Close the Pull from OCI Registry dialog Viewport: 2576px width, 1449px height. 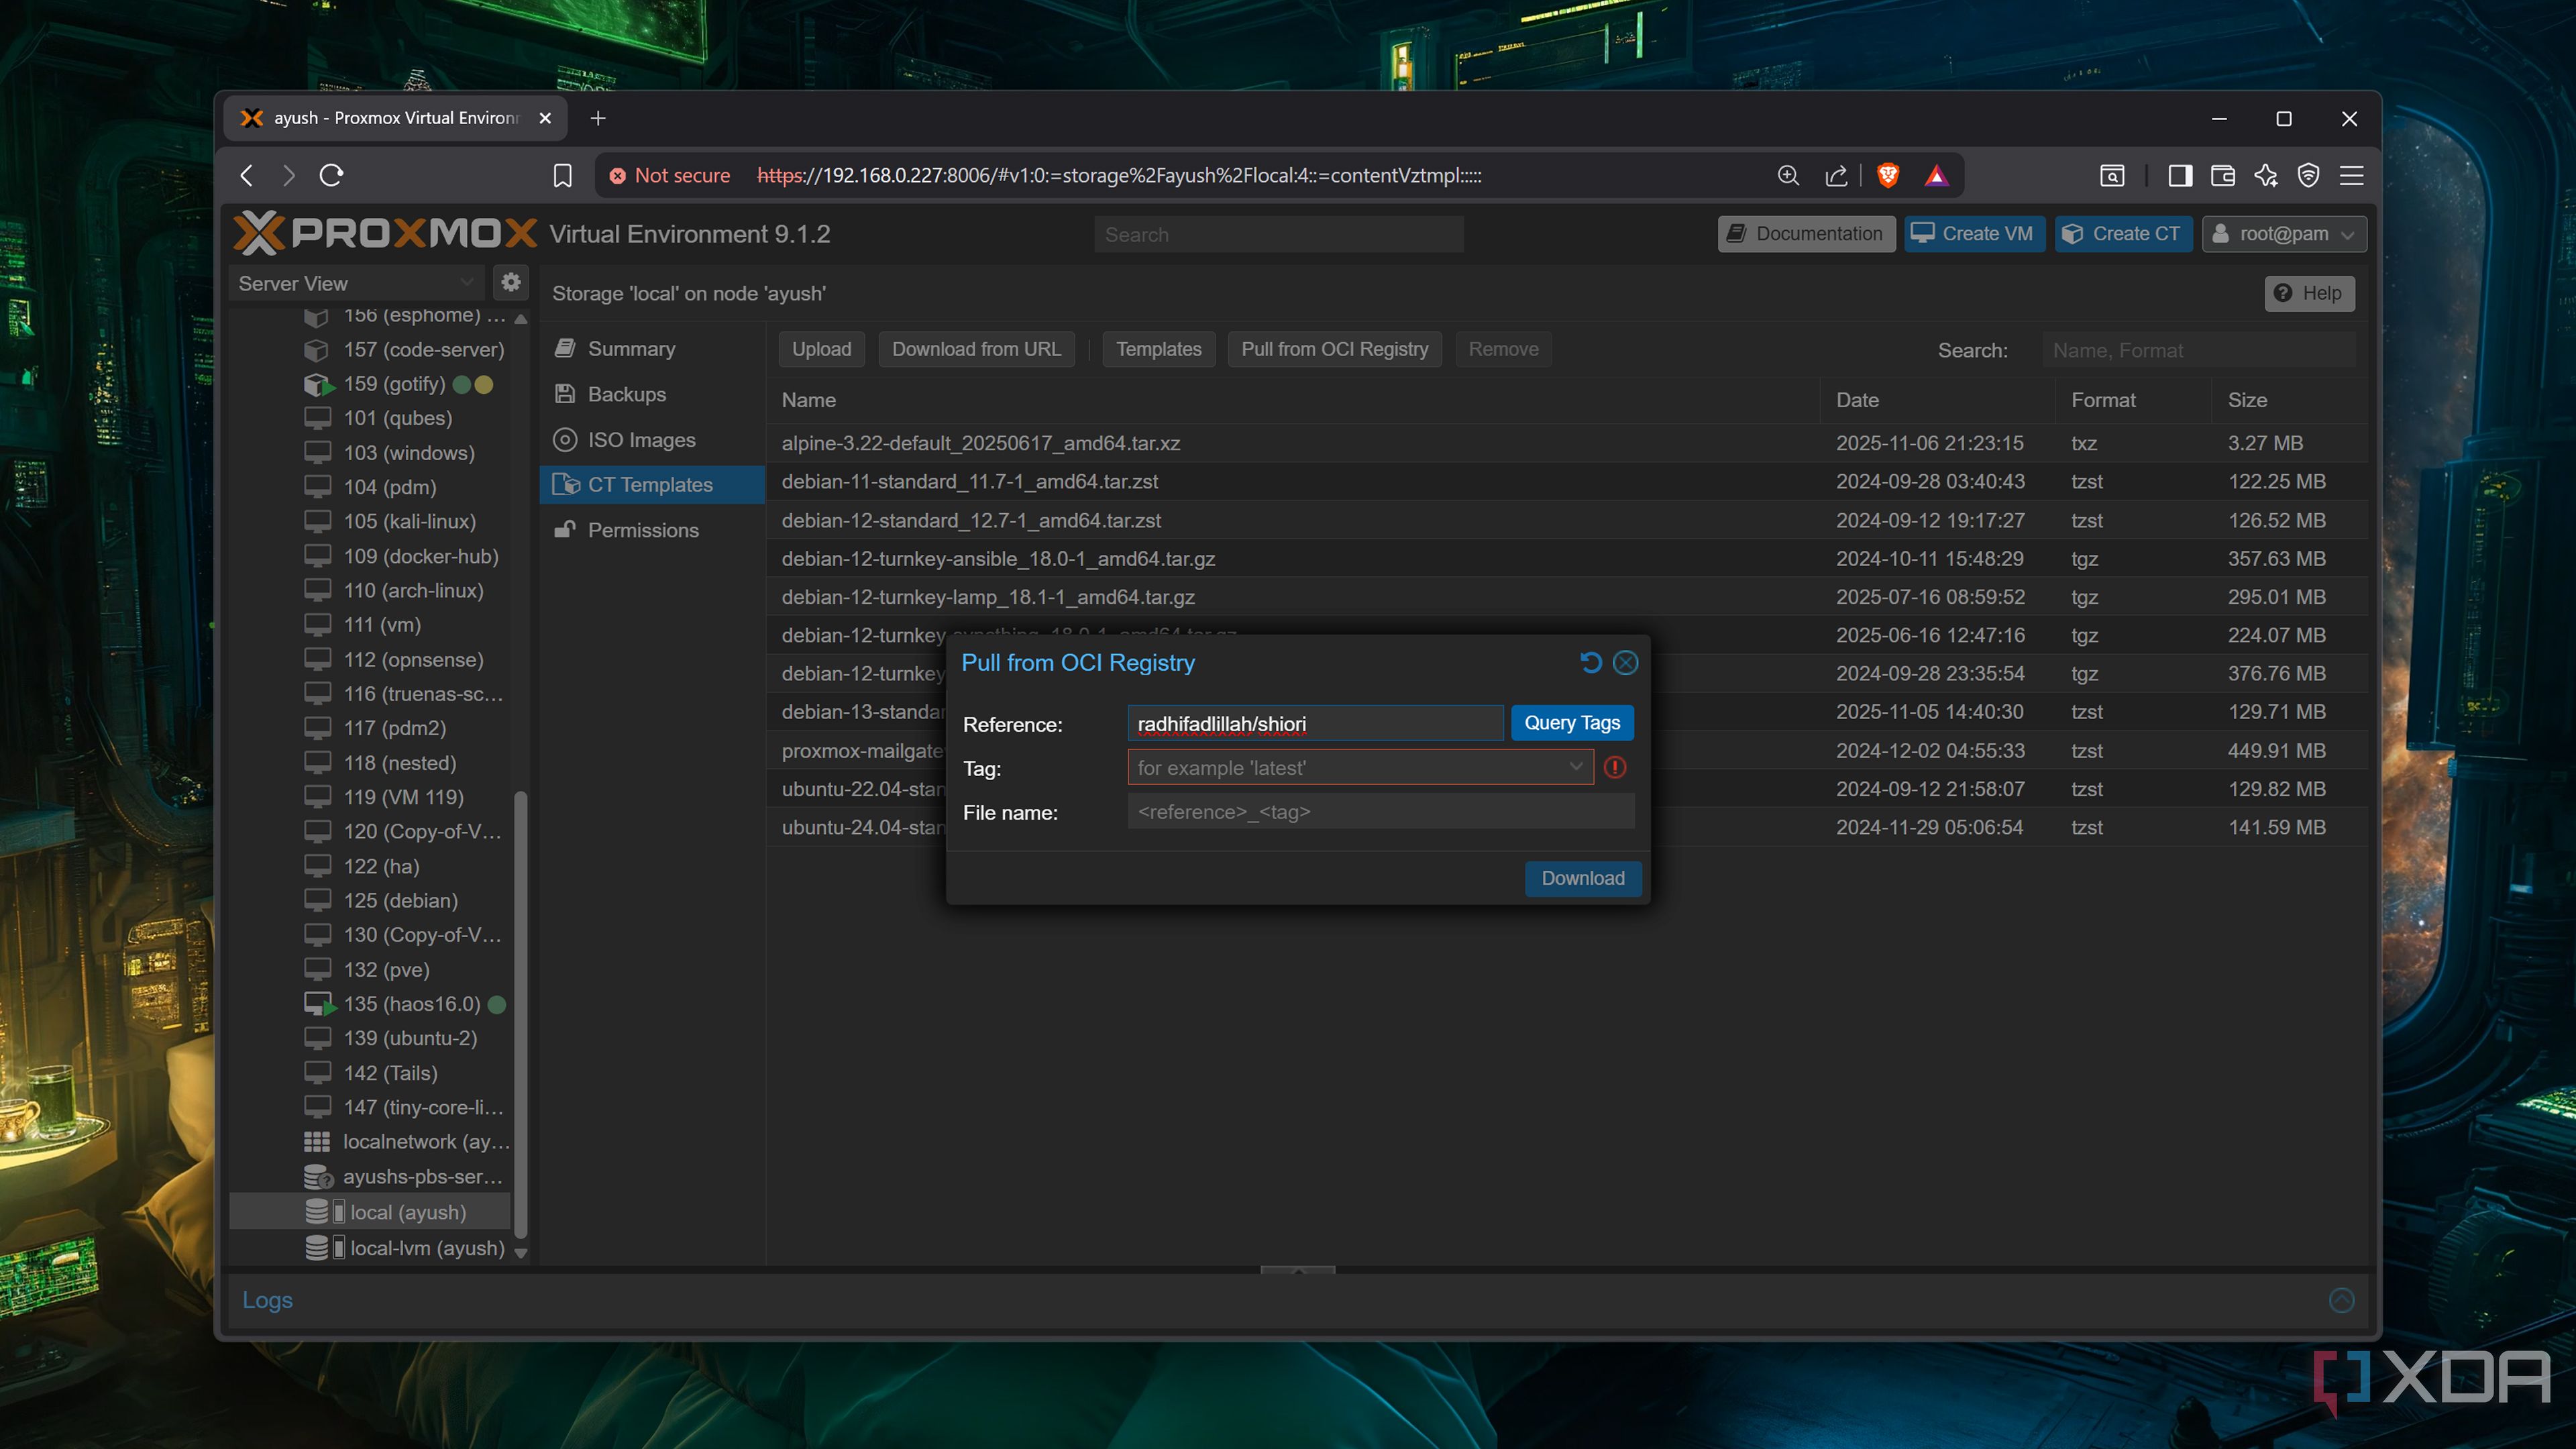click(x=1626, y=663)
